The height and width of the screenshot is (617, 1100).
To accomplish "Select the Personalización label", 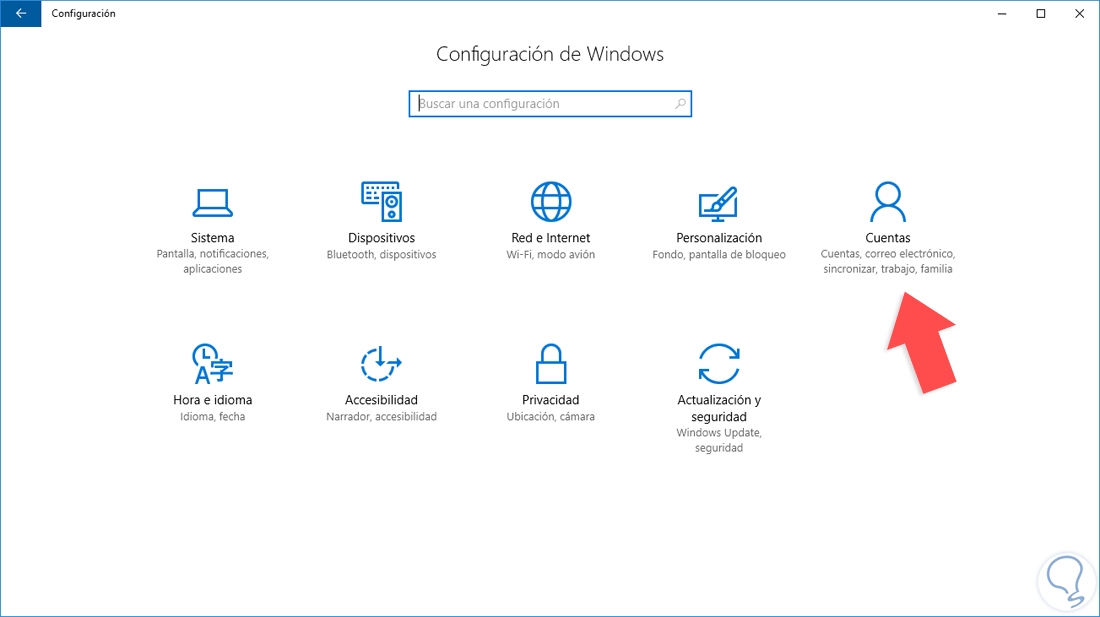I will click(x=719, y=238).
